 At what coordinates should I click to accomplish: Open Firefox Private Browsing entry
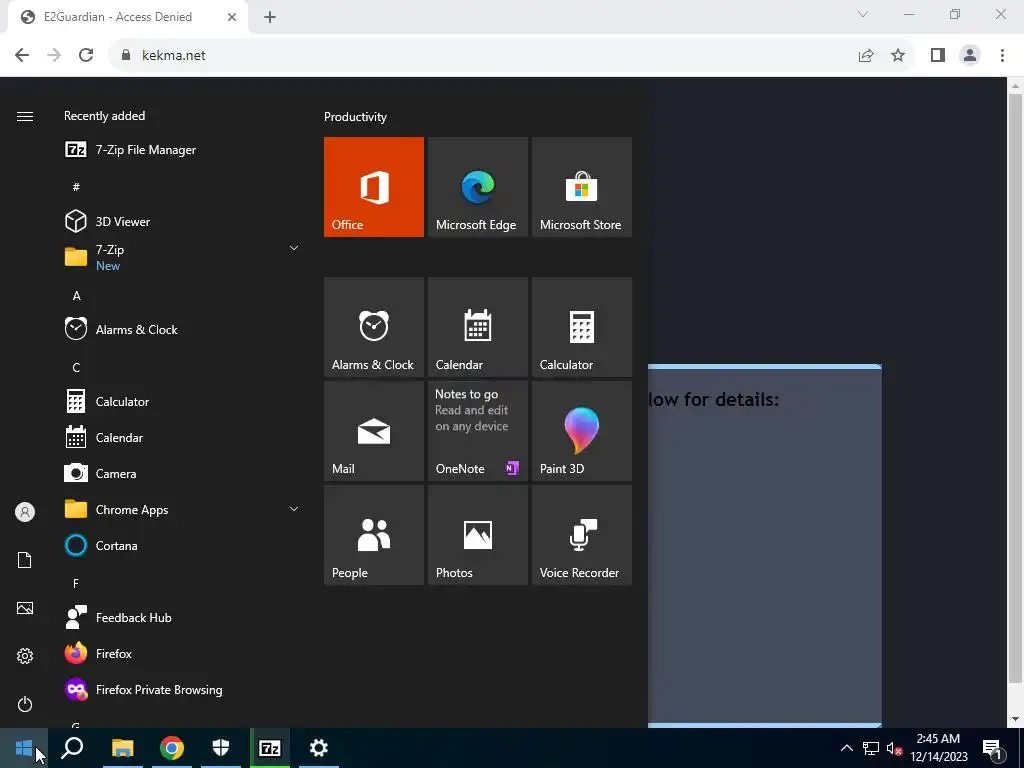183,690
